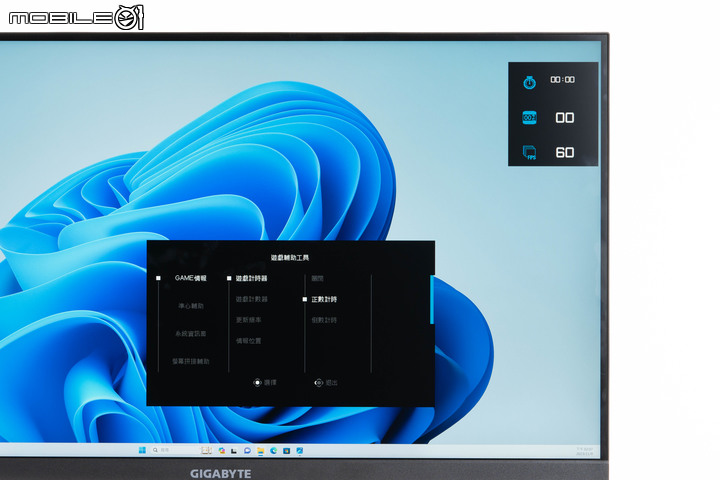Click the taskbar search box

[x=181, y=450]
